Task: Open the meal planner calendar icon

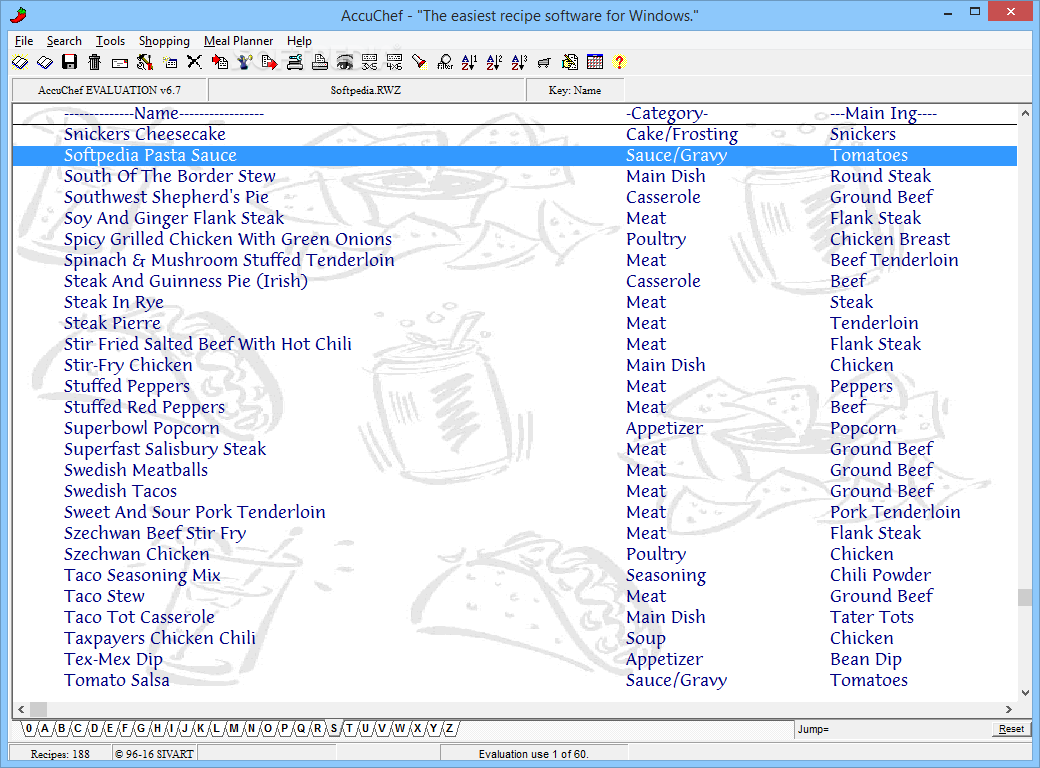Action: [595, 62]
